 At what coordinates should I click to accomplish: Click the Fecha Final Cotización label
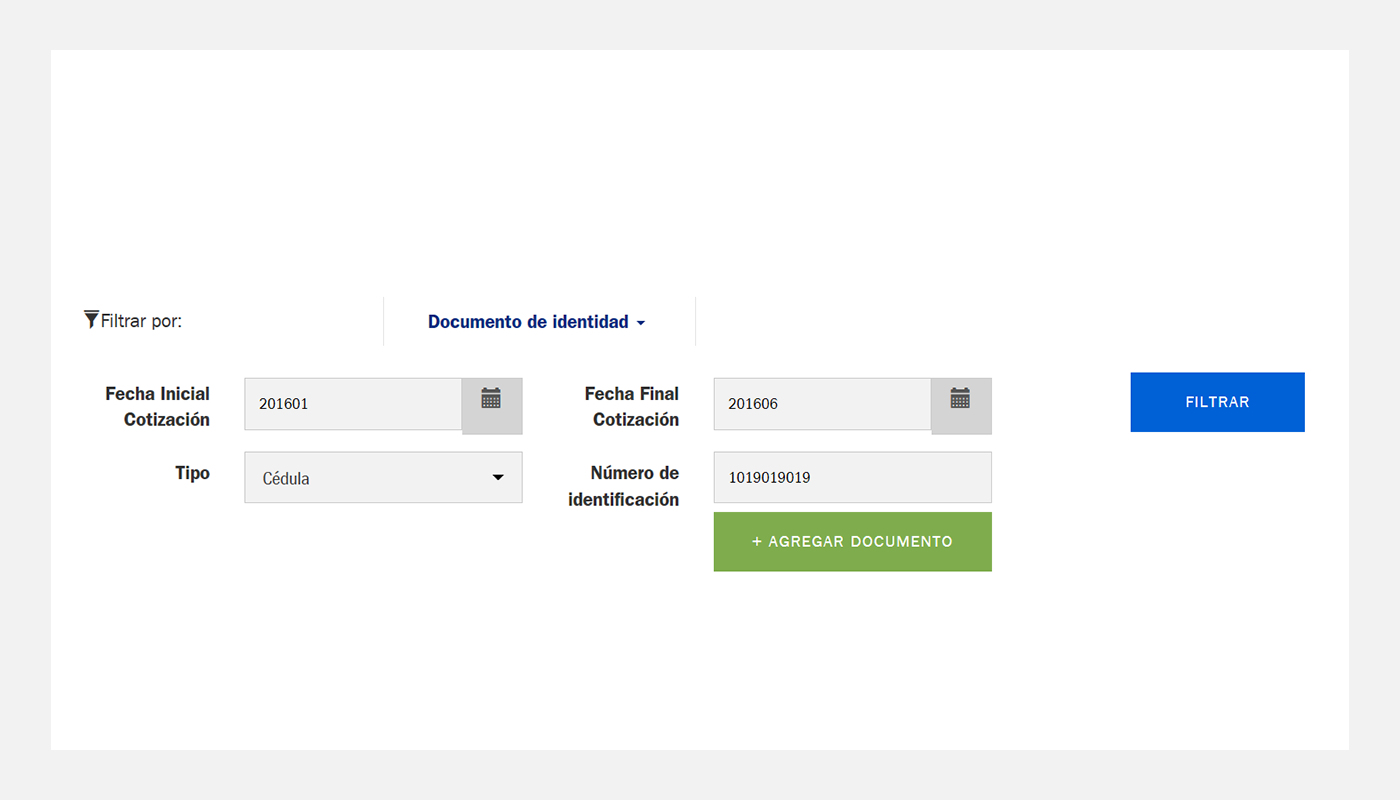click(x=632, y=406)
